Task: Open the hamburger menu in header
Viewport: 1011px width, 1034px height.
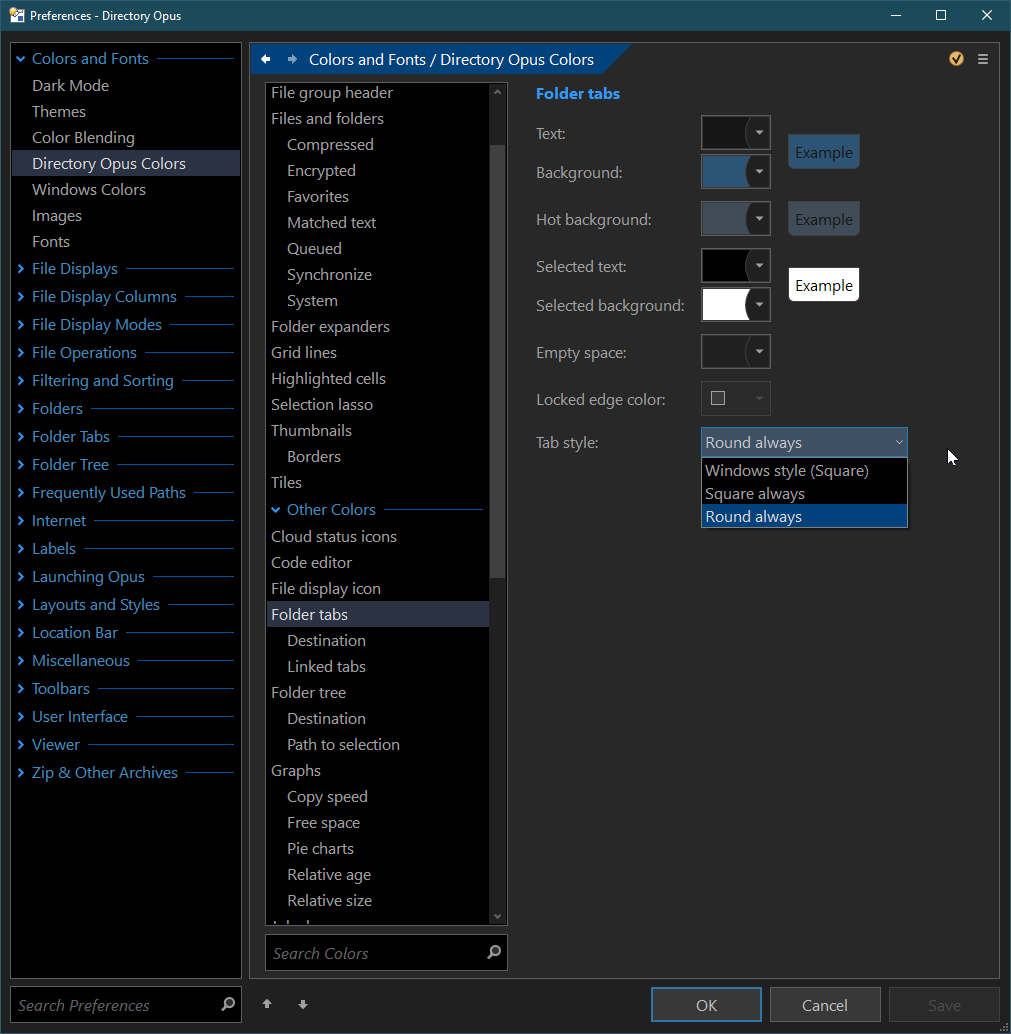Action: point(983,59)
